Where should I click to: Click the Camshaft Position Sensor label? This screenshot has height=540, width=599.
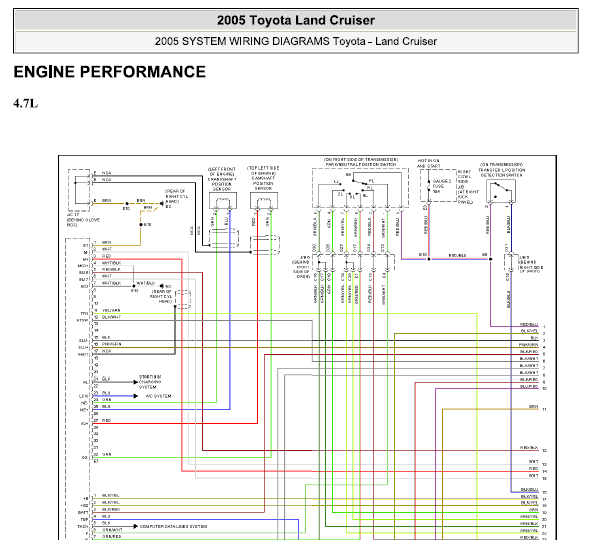click(x=263, y=178)
